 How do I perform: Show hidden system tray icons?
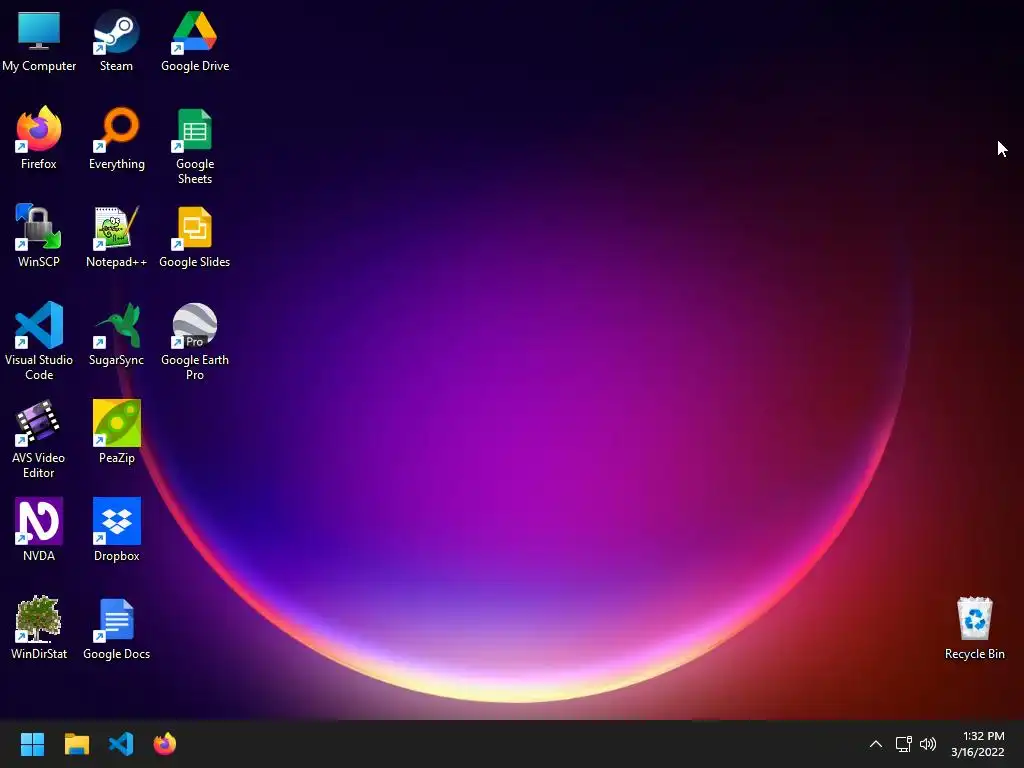[x=876, y=744]
